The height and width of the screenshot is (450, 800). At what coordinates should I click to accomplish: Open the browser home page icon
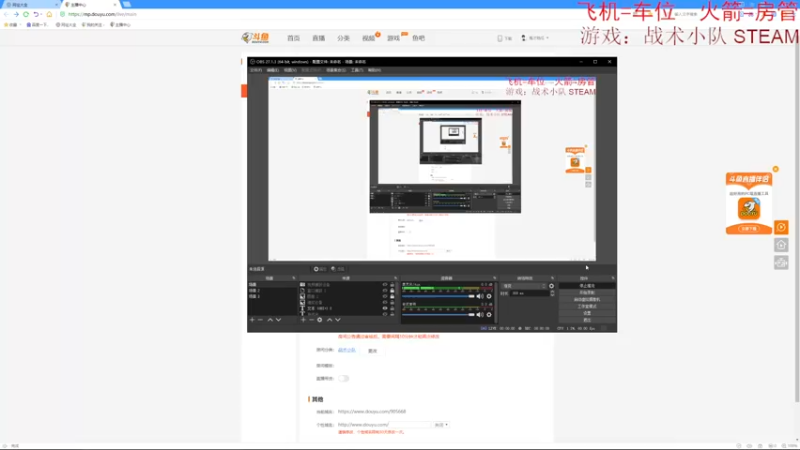49,14
